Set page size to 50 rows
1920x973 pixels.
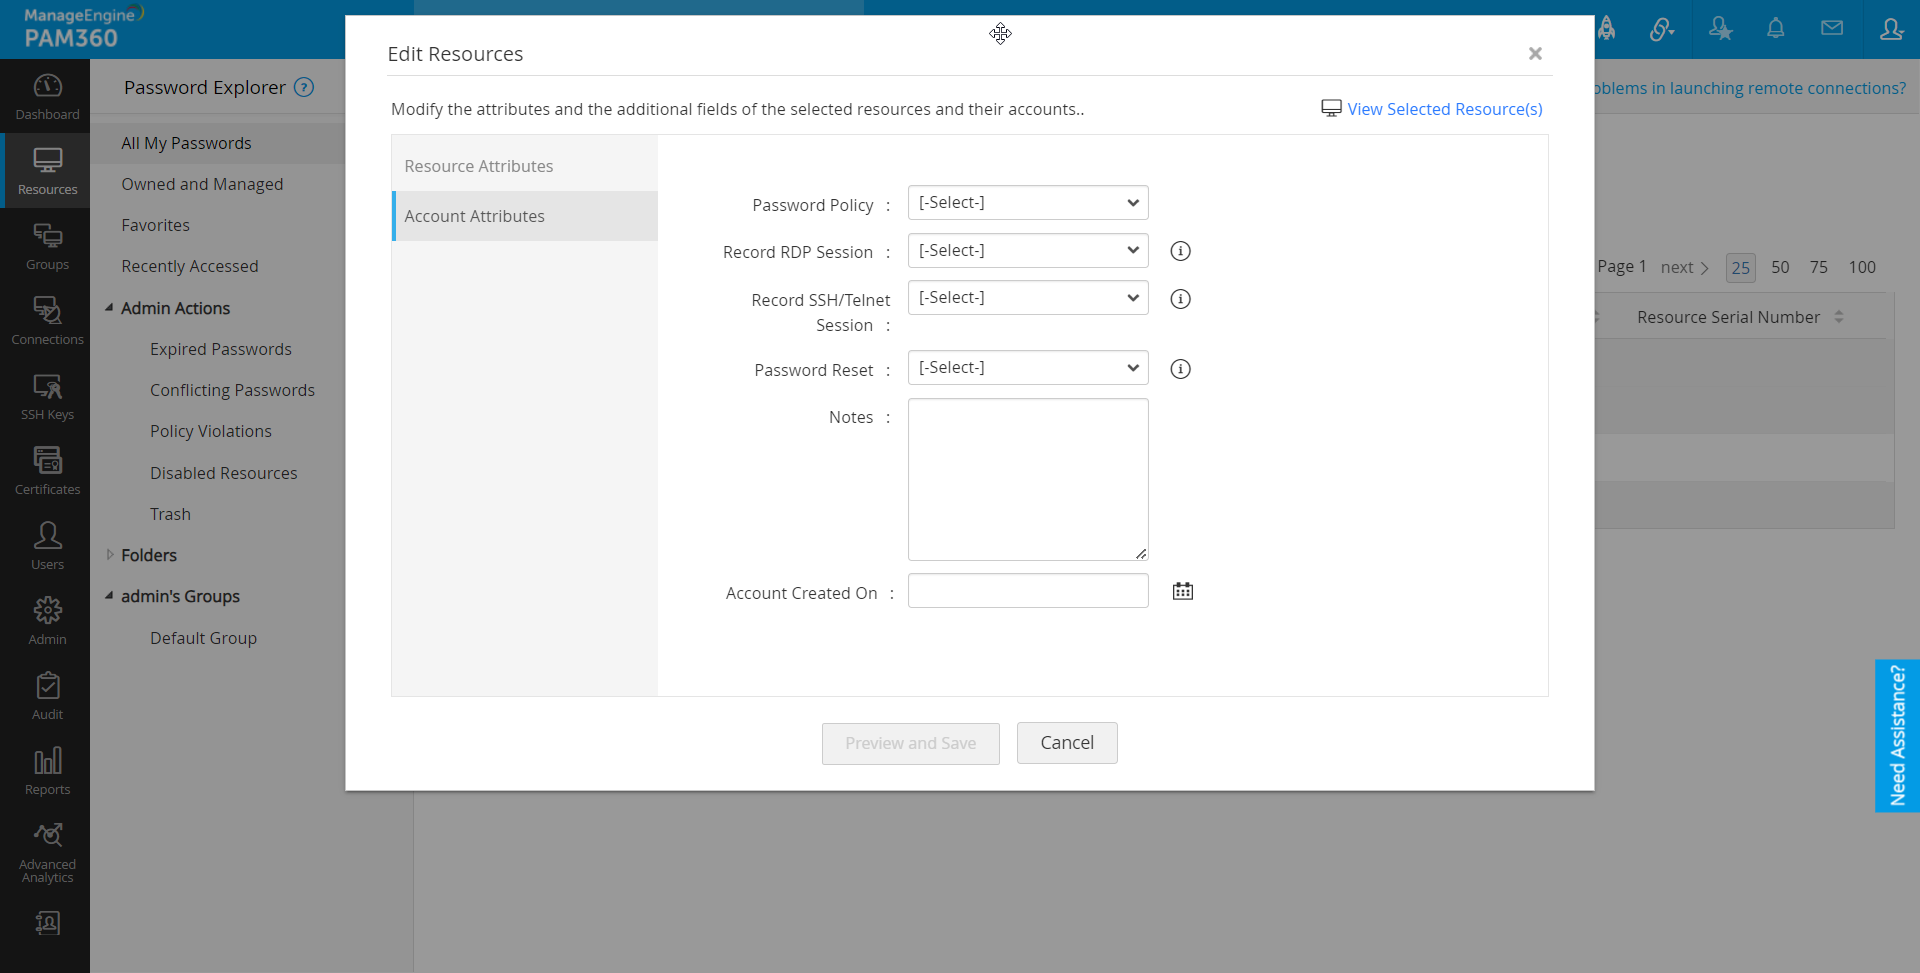pos(1780,267)
